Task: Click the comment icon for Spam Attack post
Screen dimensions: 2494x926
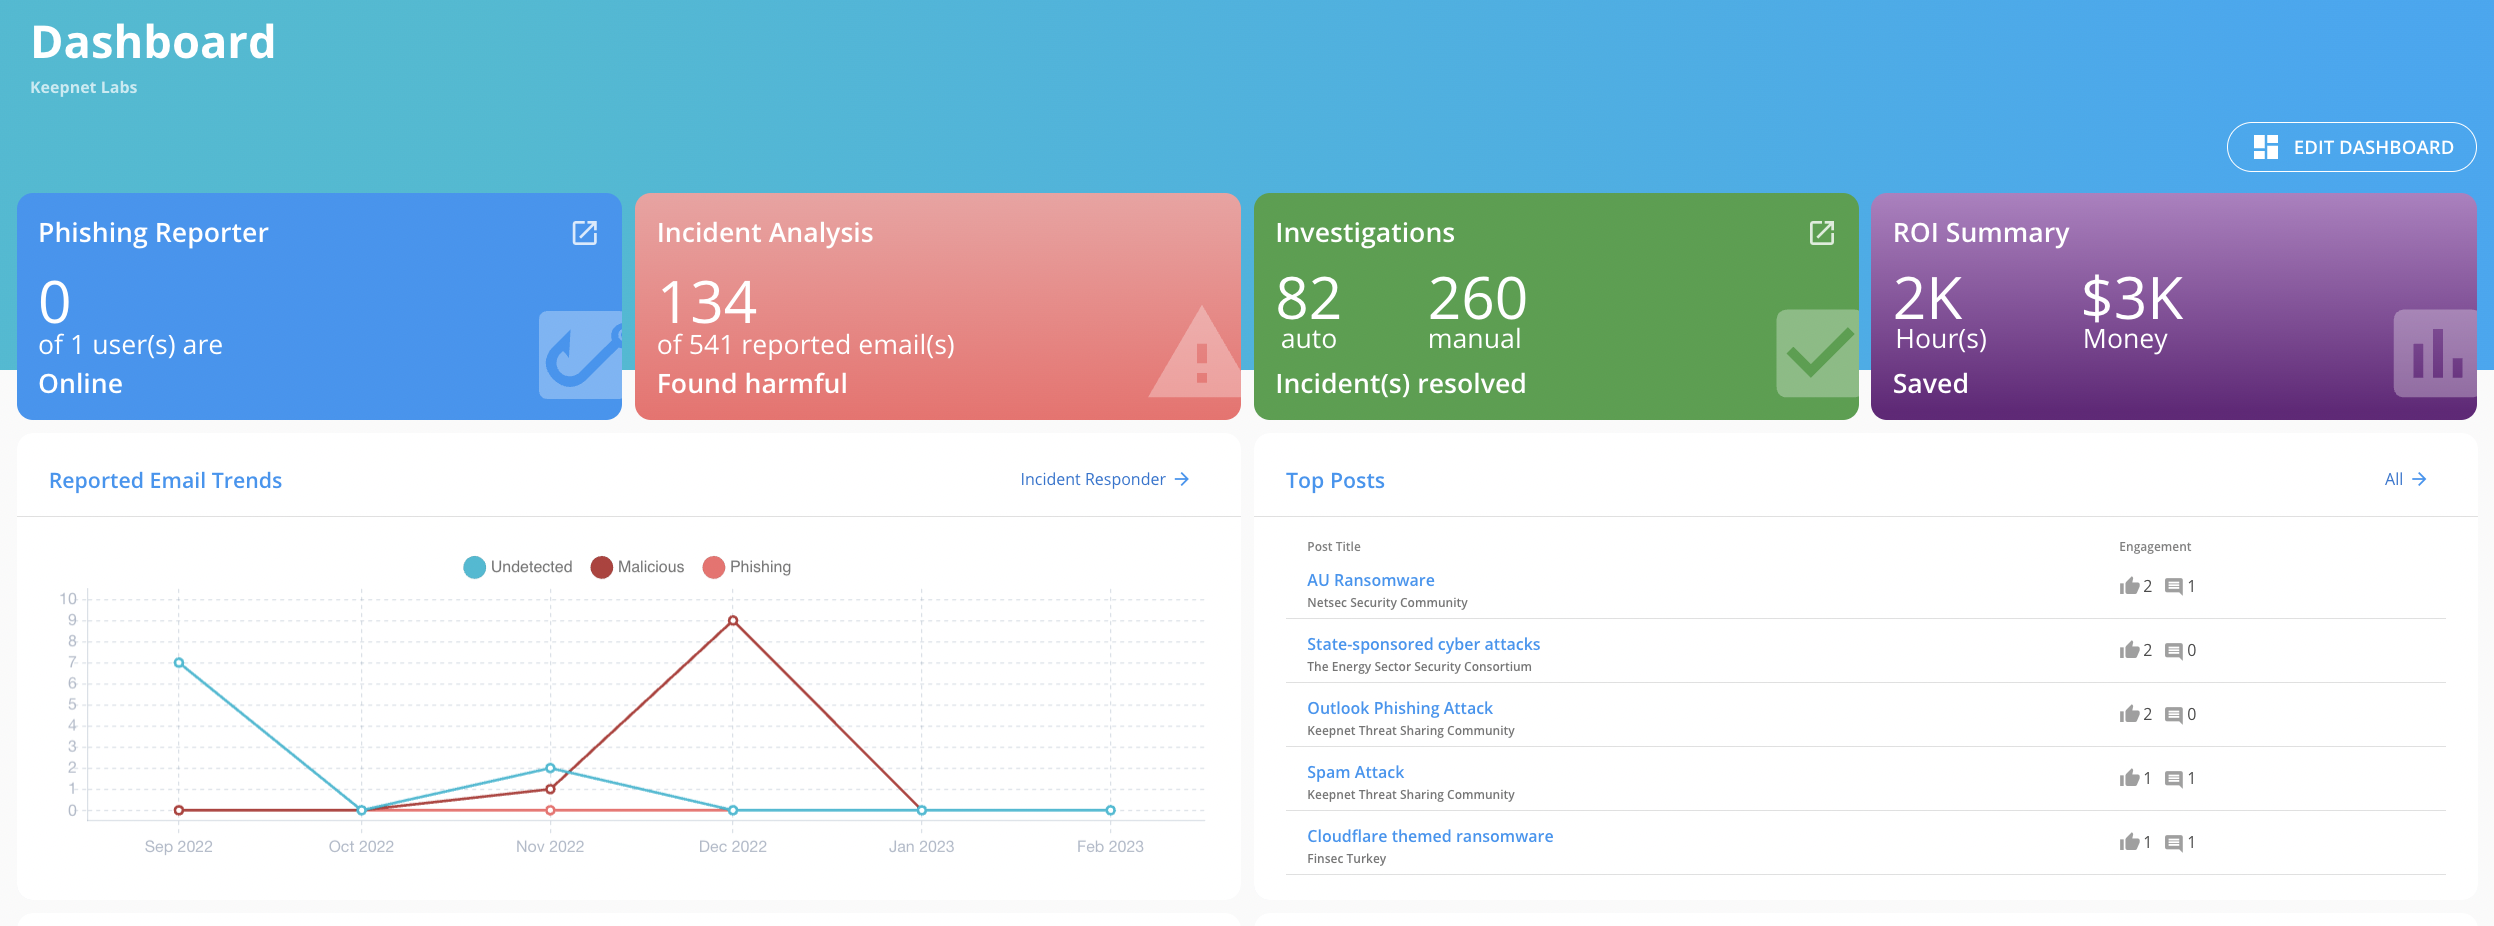Action: click(2174, 777)
